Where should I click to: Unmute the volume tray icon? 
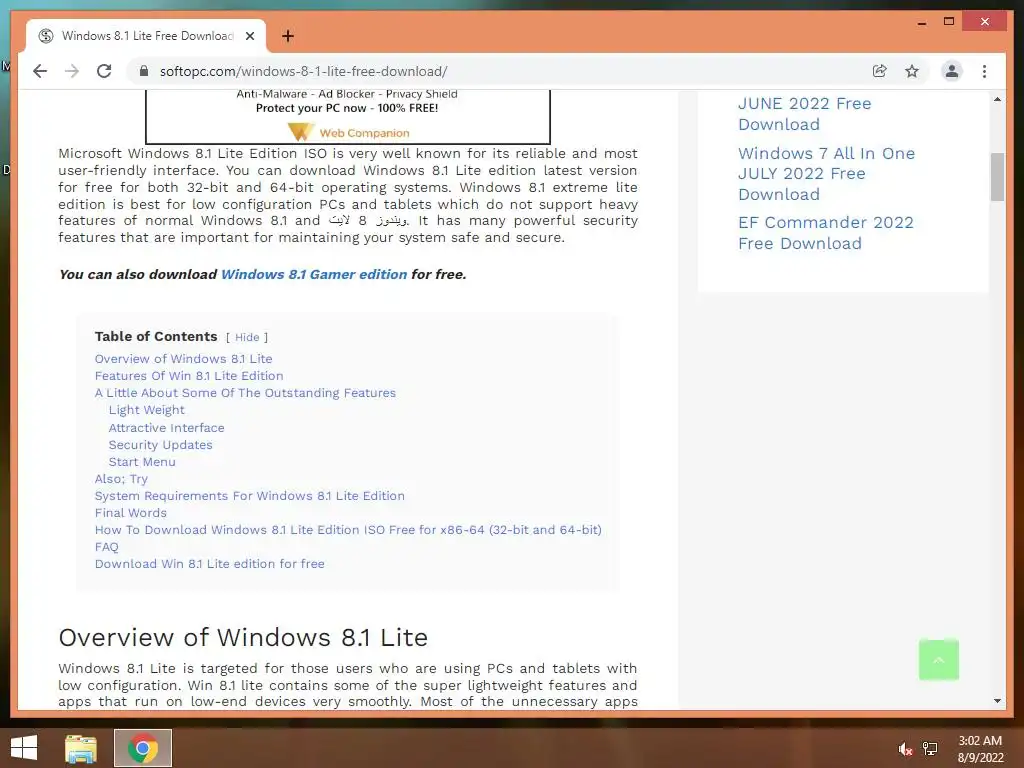905,749
